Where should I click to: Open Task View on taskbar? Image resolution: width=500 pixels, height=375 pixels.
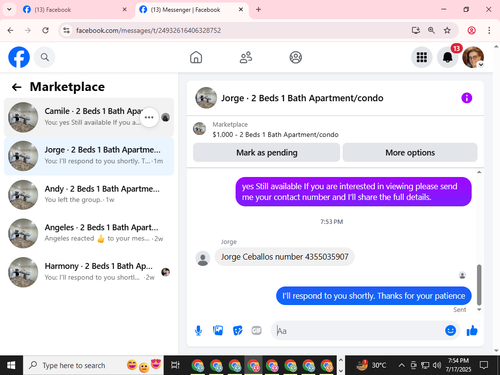(x=175, y=365)
